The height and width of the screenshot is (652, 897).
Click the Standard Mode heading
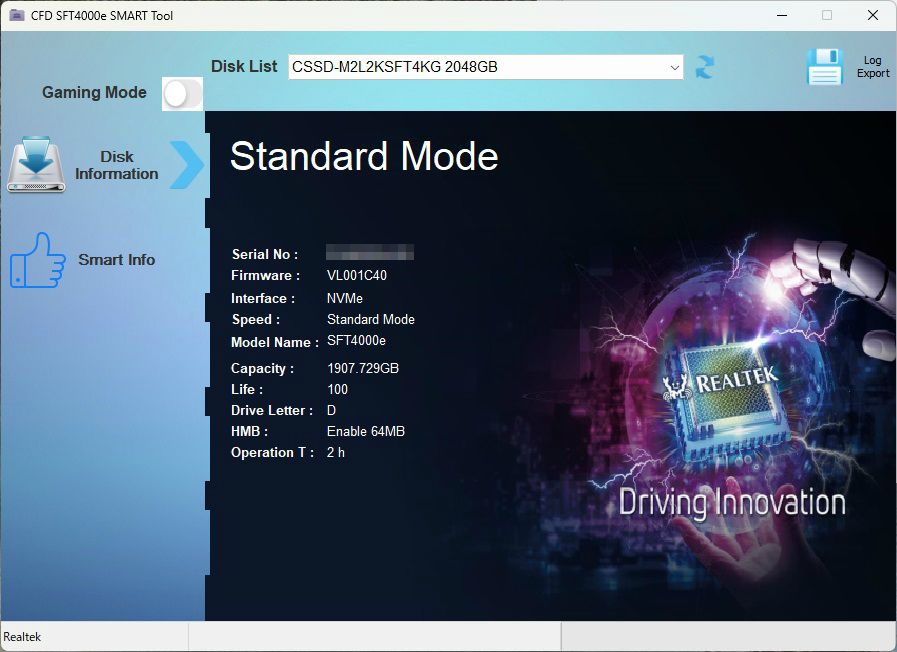pyautogui.click(x=364, y=157)
